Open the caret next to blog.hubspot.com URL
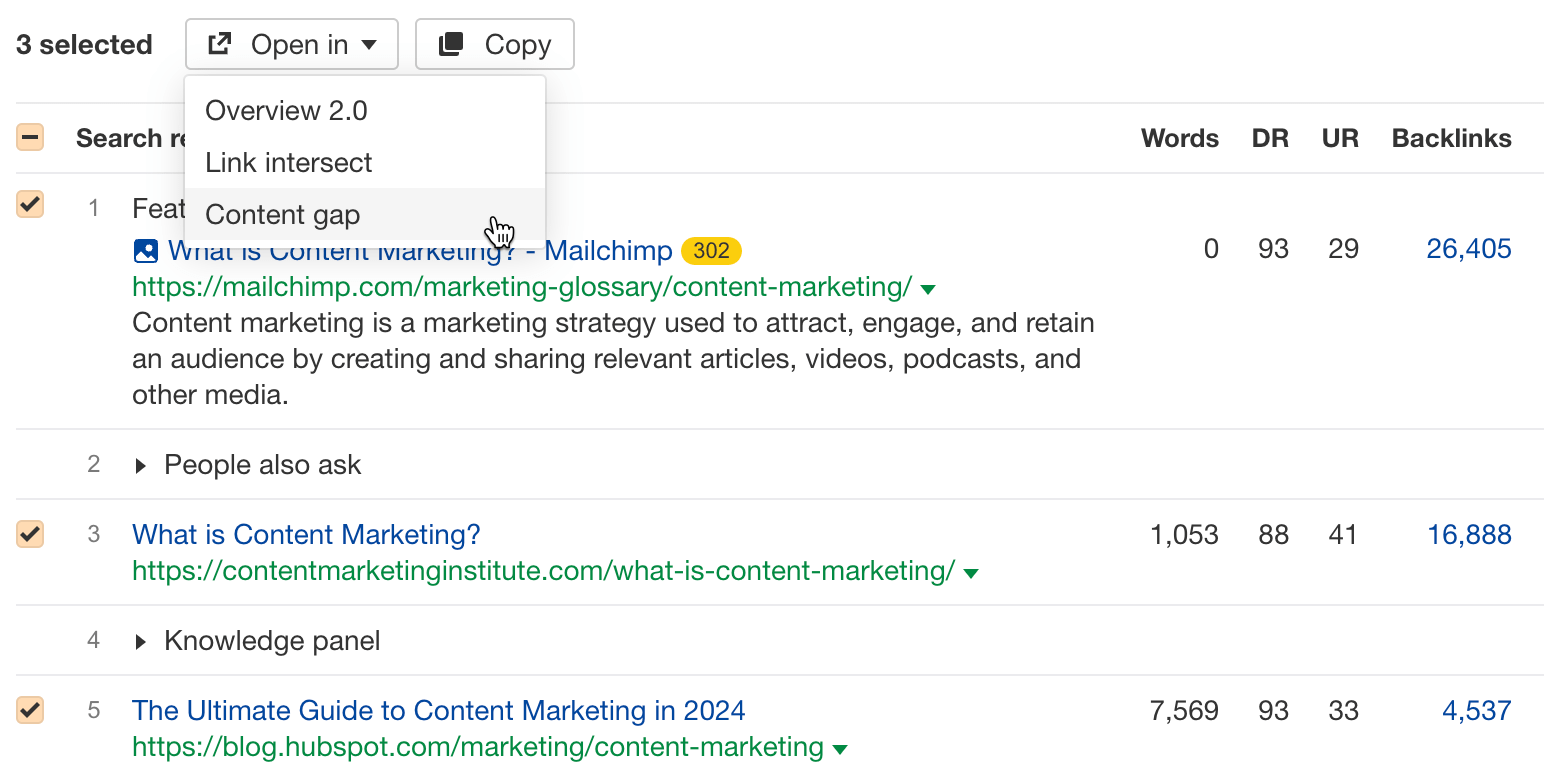 [840, 747]
